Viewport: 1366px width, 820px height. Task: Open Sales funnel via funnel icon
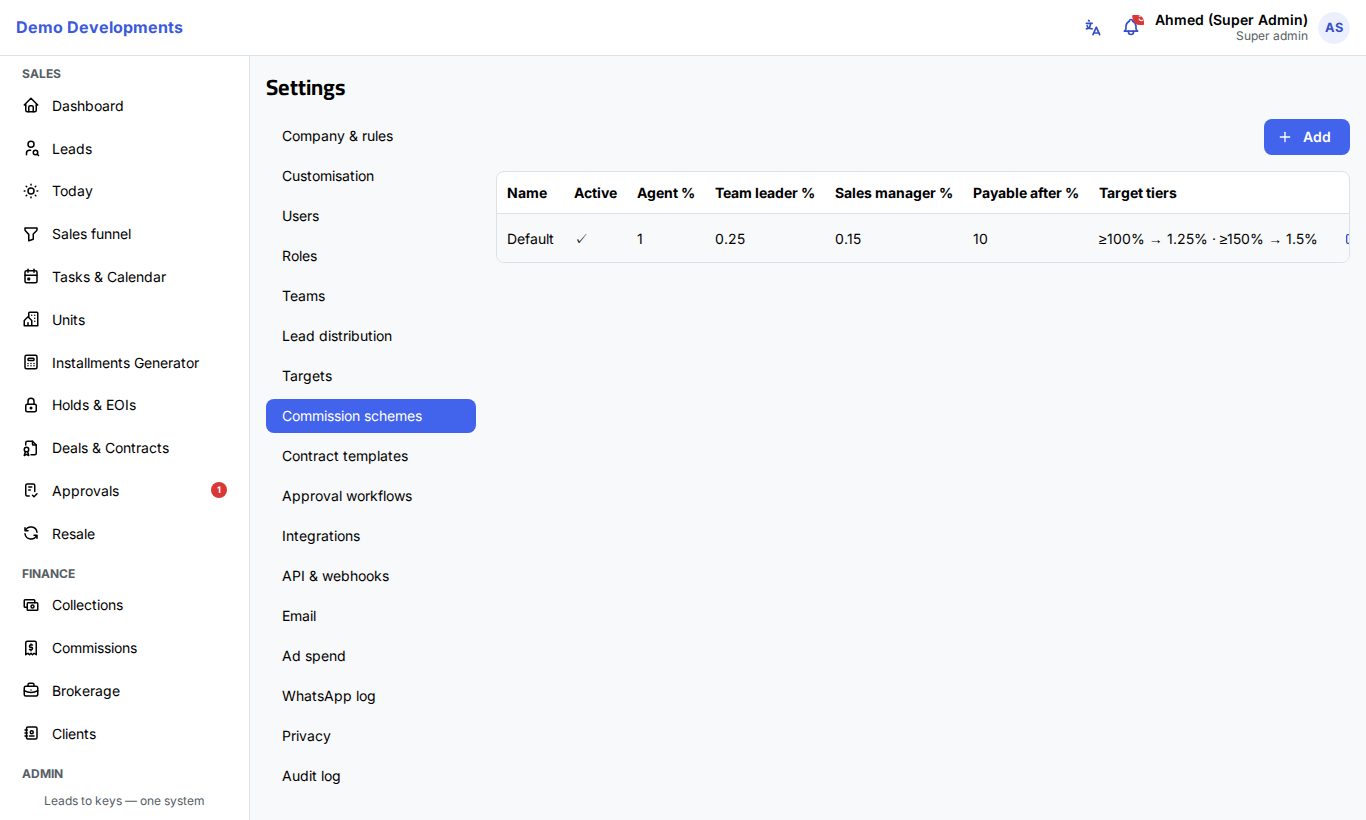point(31,234)
